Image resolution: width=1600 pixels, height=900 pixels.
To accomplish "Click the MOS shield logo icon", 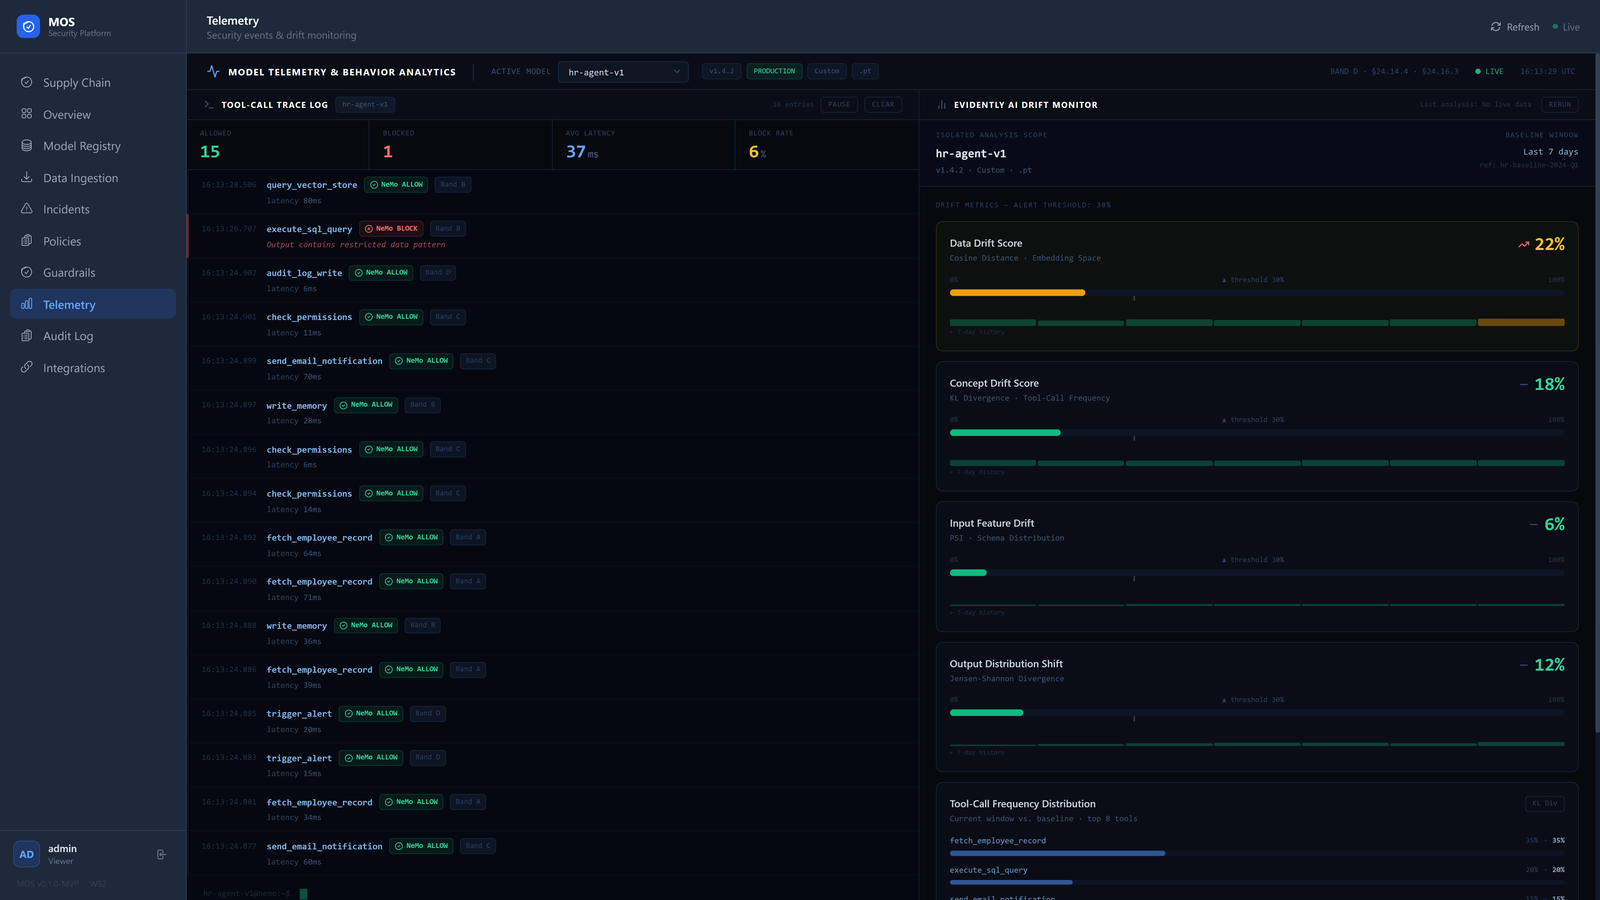I will pos(28,27).
